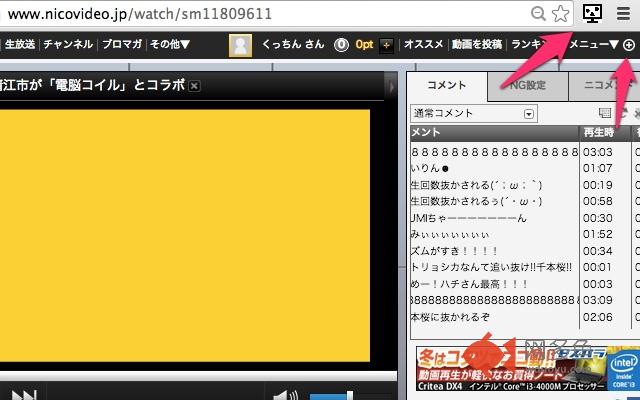Select the 8888 comment at 03:09
The width and height of the screenshot is (640, 400).
tap(495, 300)
